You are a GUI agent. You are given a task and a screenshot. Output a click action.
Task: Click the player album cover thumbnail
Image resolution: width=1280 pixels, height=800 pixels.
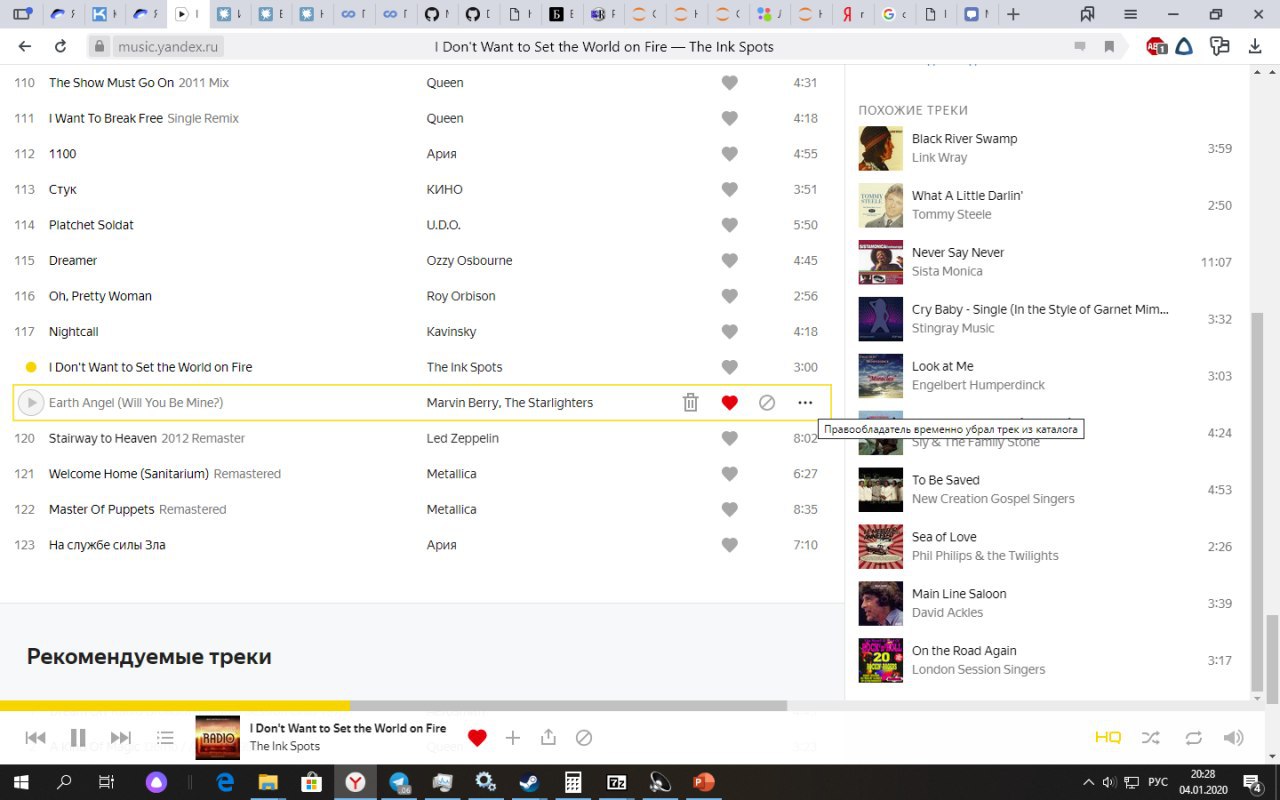217,737
